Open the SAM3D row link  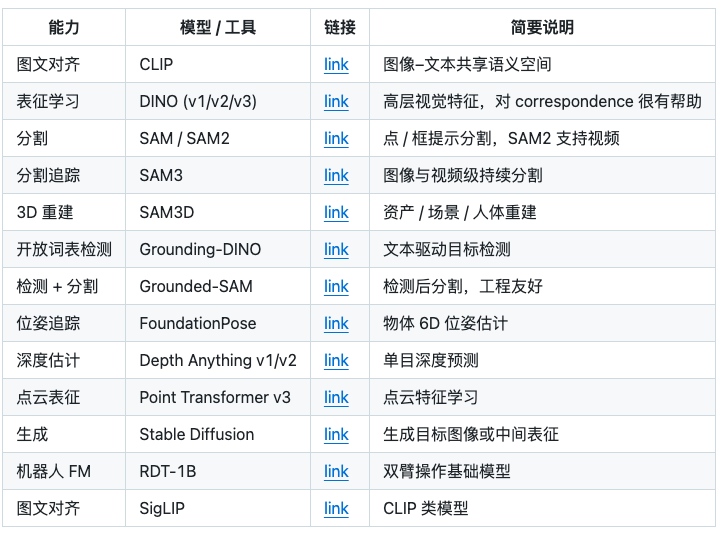click(336, 213)
